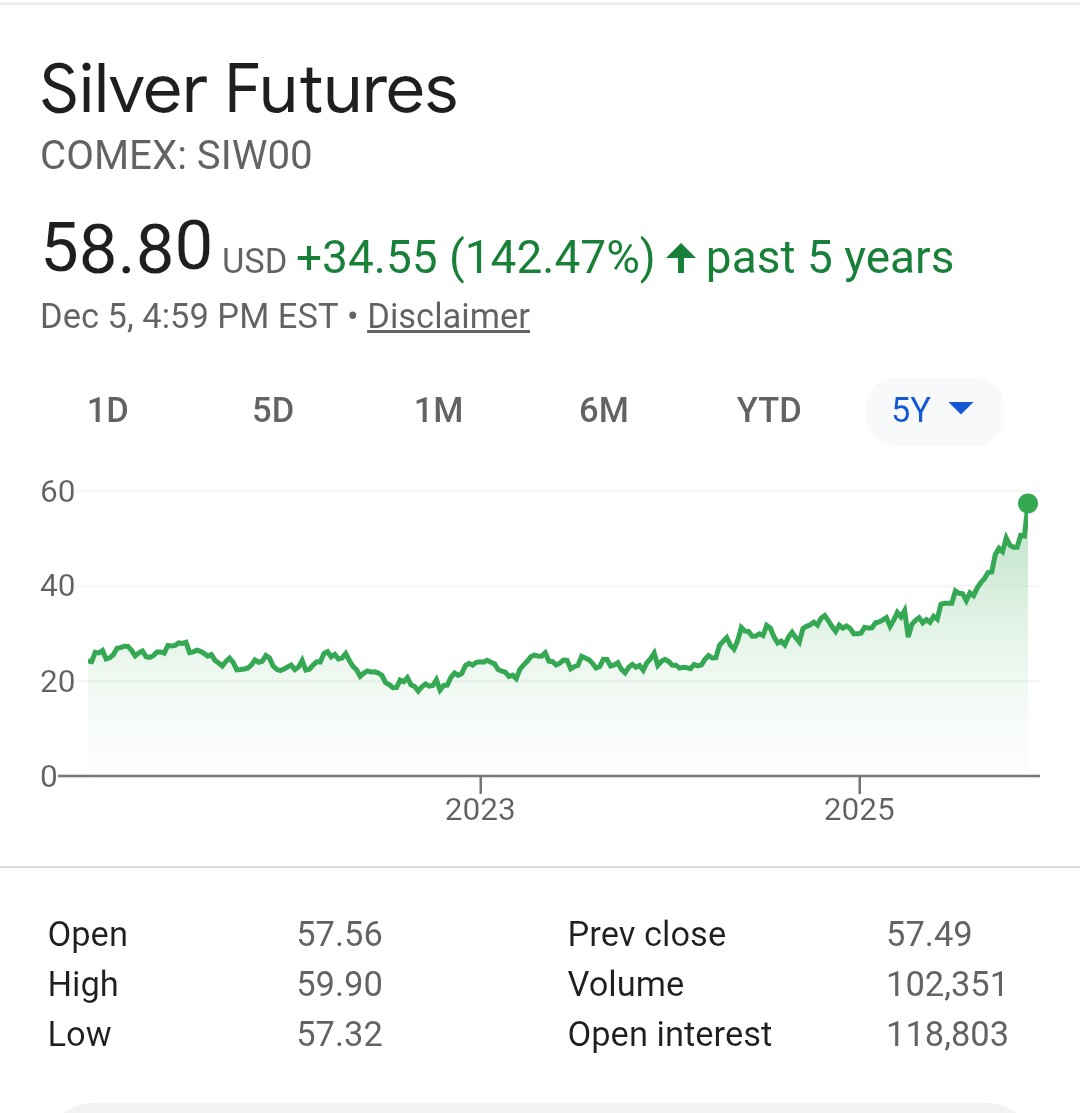Click the Prev close value 57.49
The height and width of the screenshot is (1113, 1080).
[x=929, y=934]
